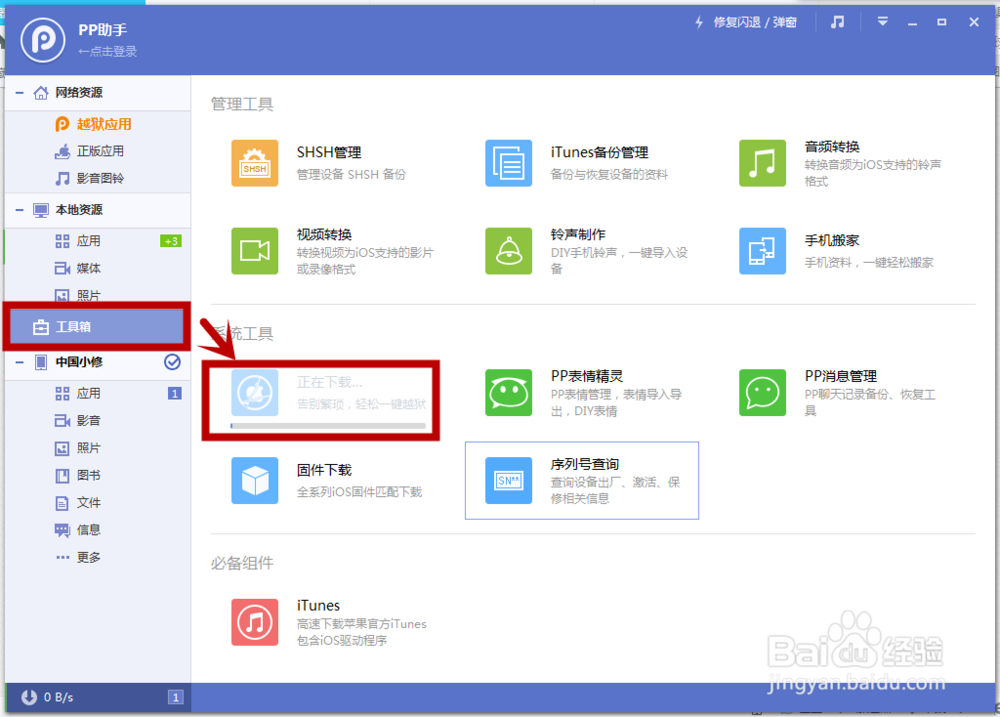Click the download count badge in status bar
Image resolution: width=1000 pixels, height=717 pixels.
(176, 697)
